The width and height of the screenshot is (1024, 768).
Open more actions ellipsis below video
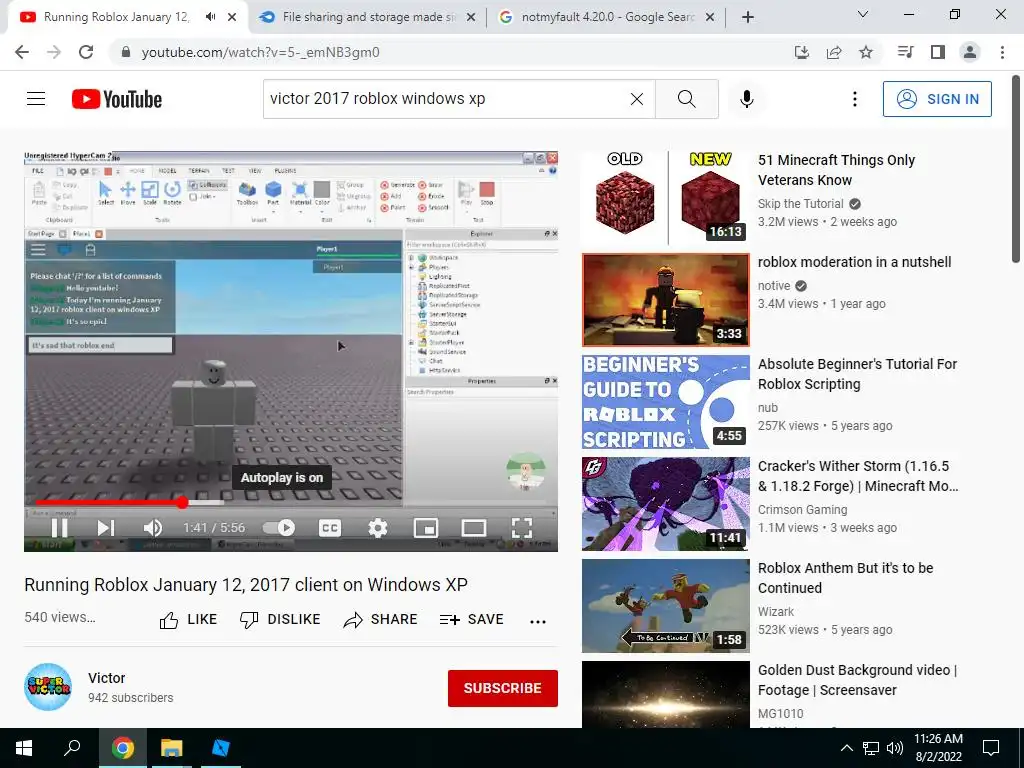click(537, 621)
